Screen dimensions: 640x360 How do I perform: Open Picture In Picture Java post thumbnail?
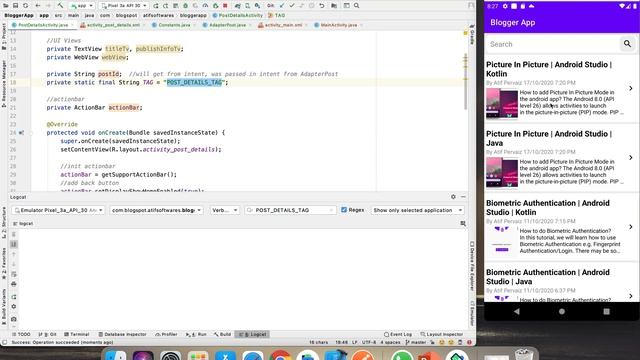click(x=502, y=172)
